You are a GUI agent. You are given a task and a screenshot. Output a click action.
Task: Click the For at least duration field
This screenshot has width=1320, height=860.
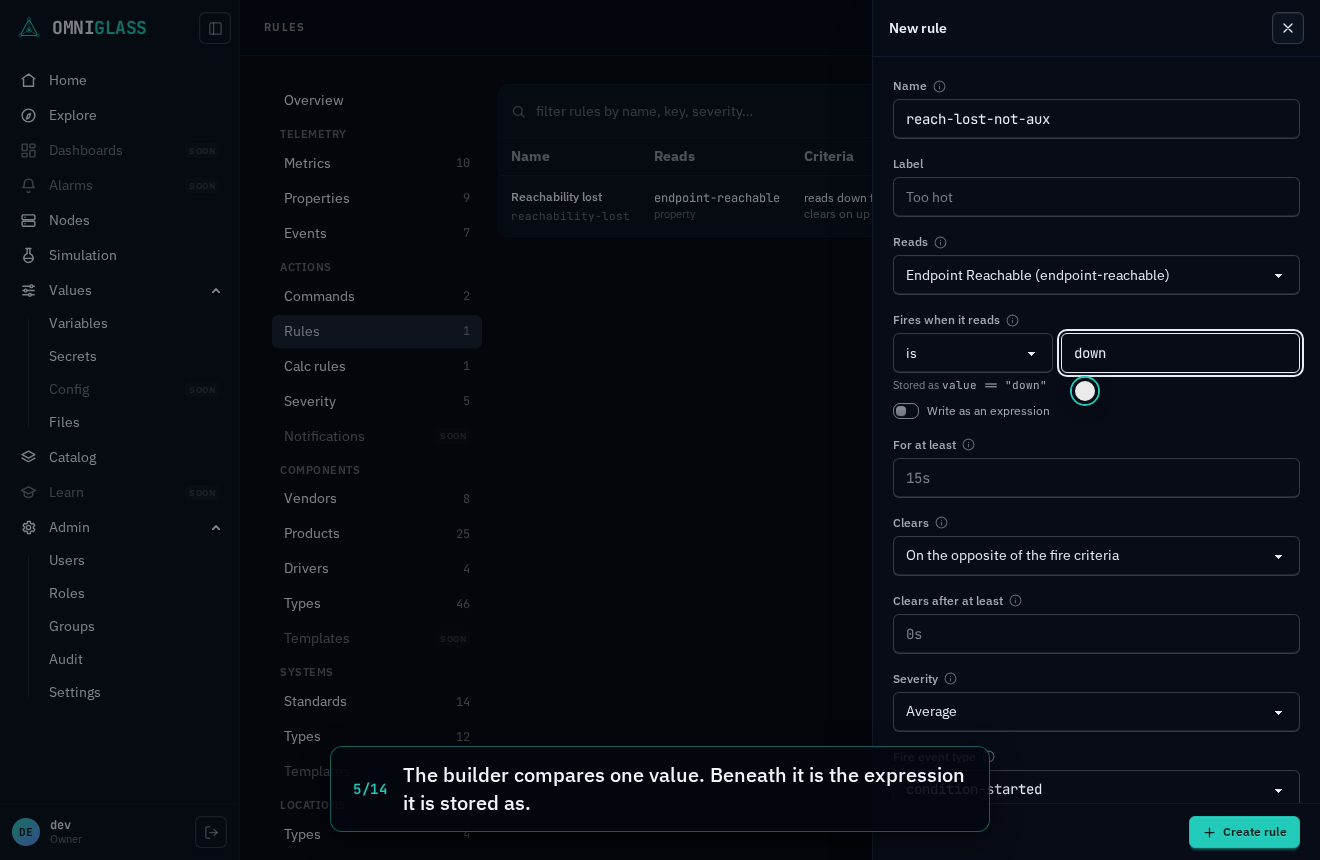coord(1096,478)
